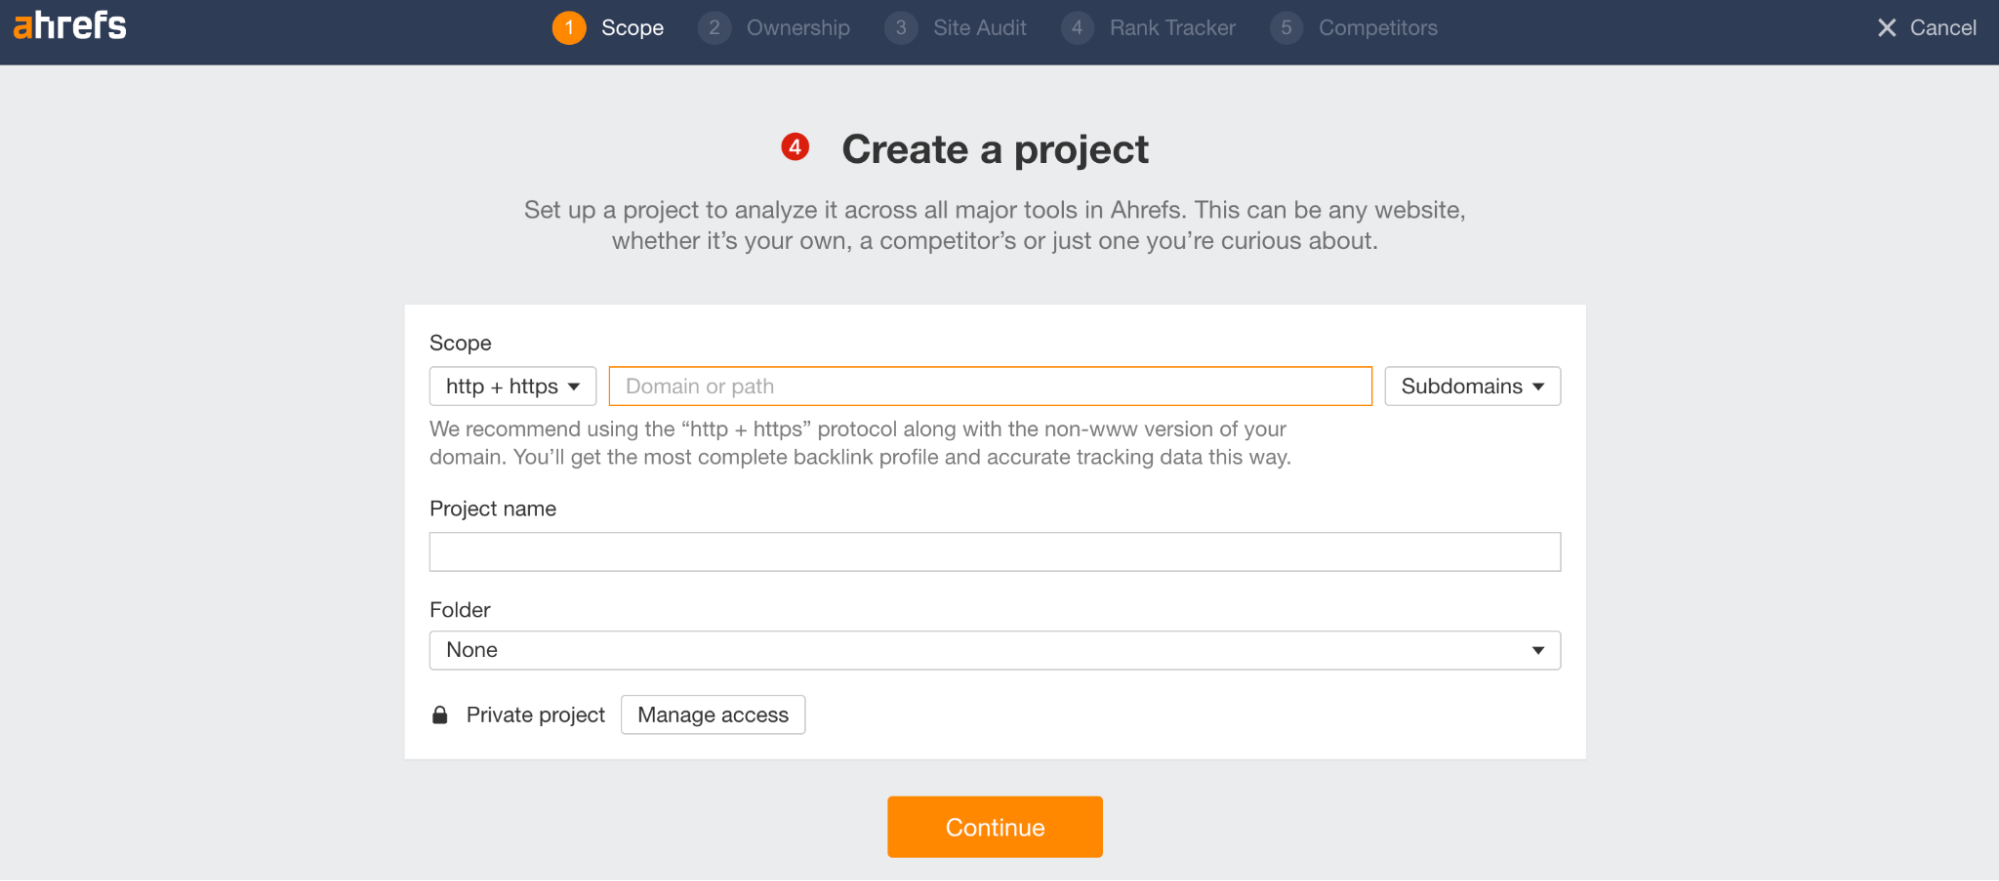Click the red number 4 badge

795,148
